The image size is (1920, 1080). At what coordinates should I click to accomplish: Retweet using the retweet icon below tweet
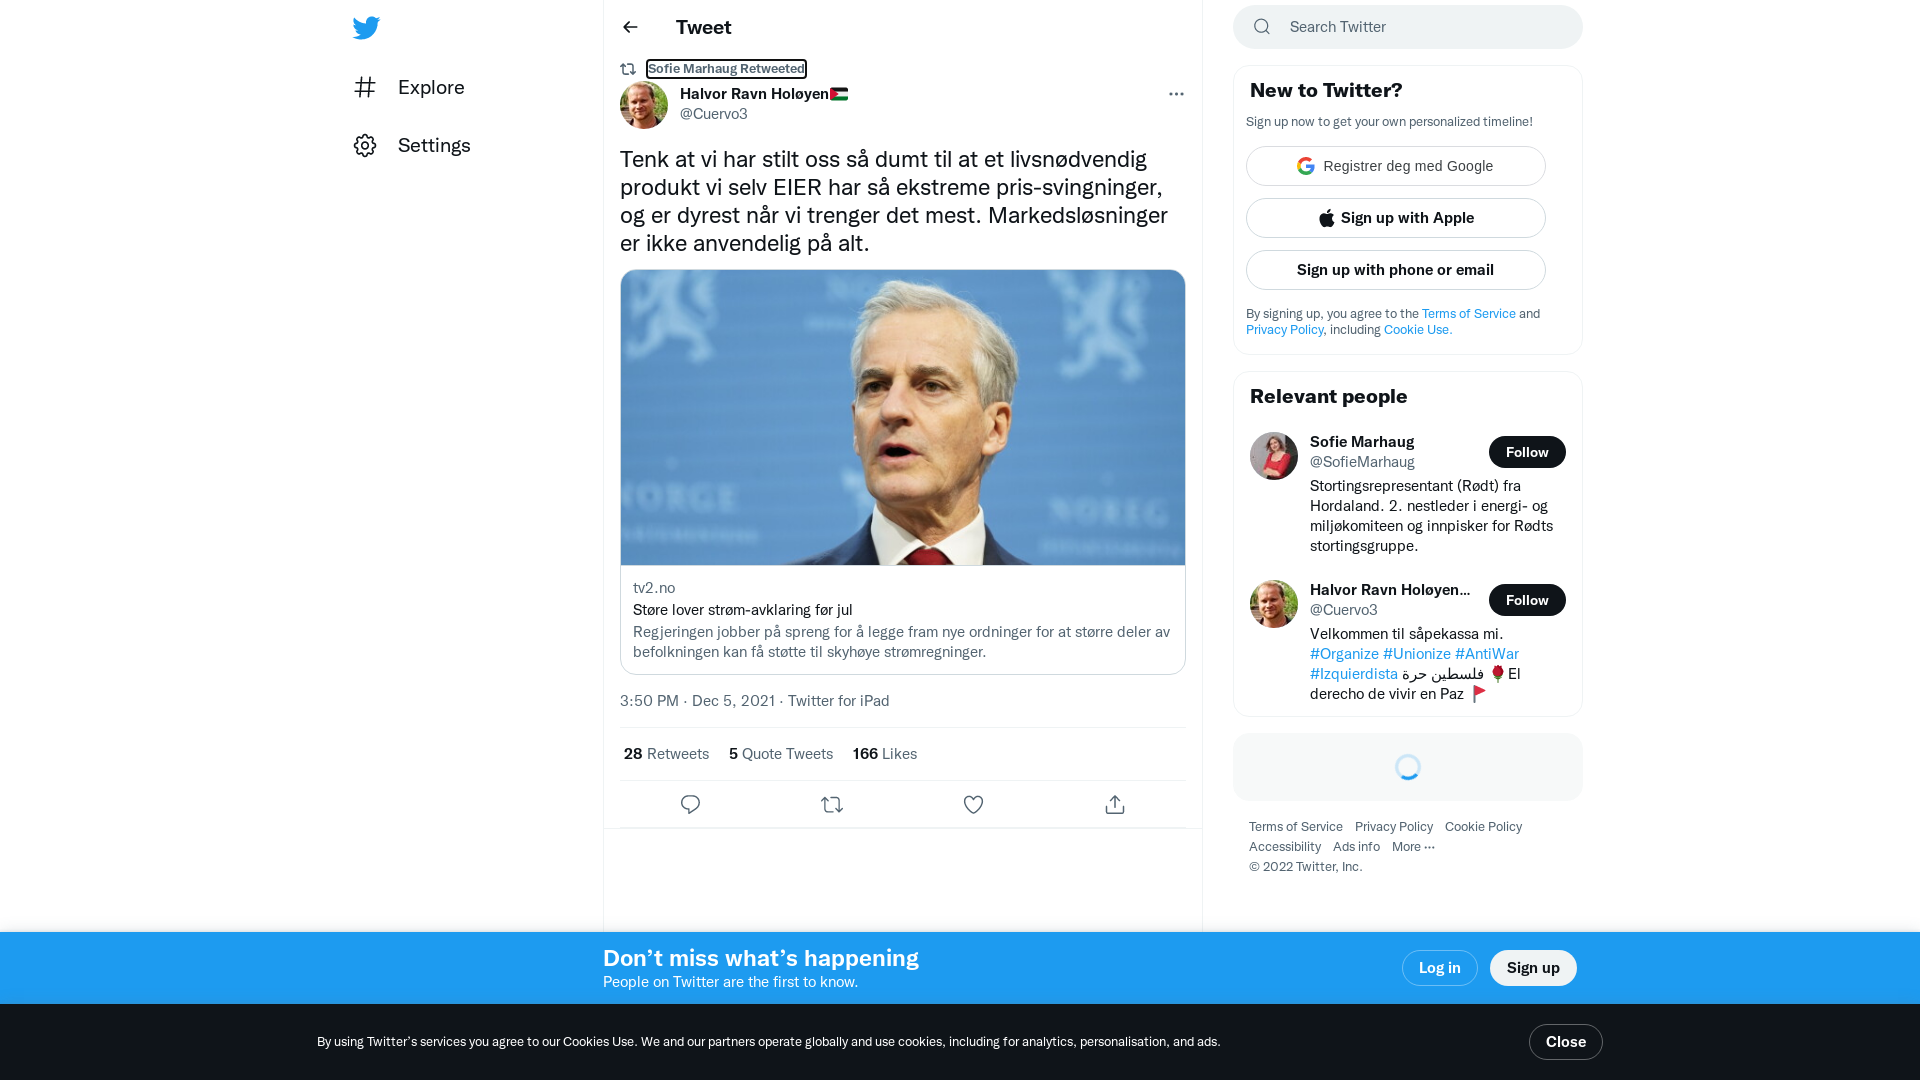click(832, 804)
